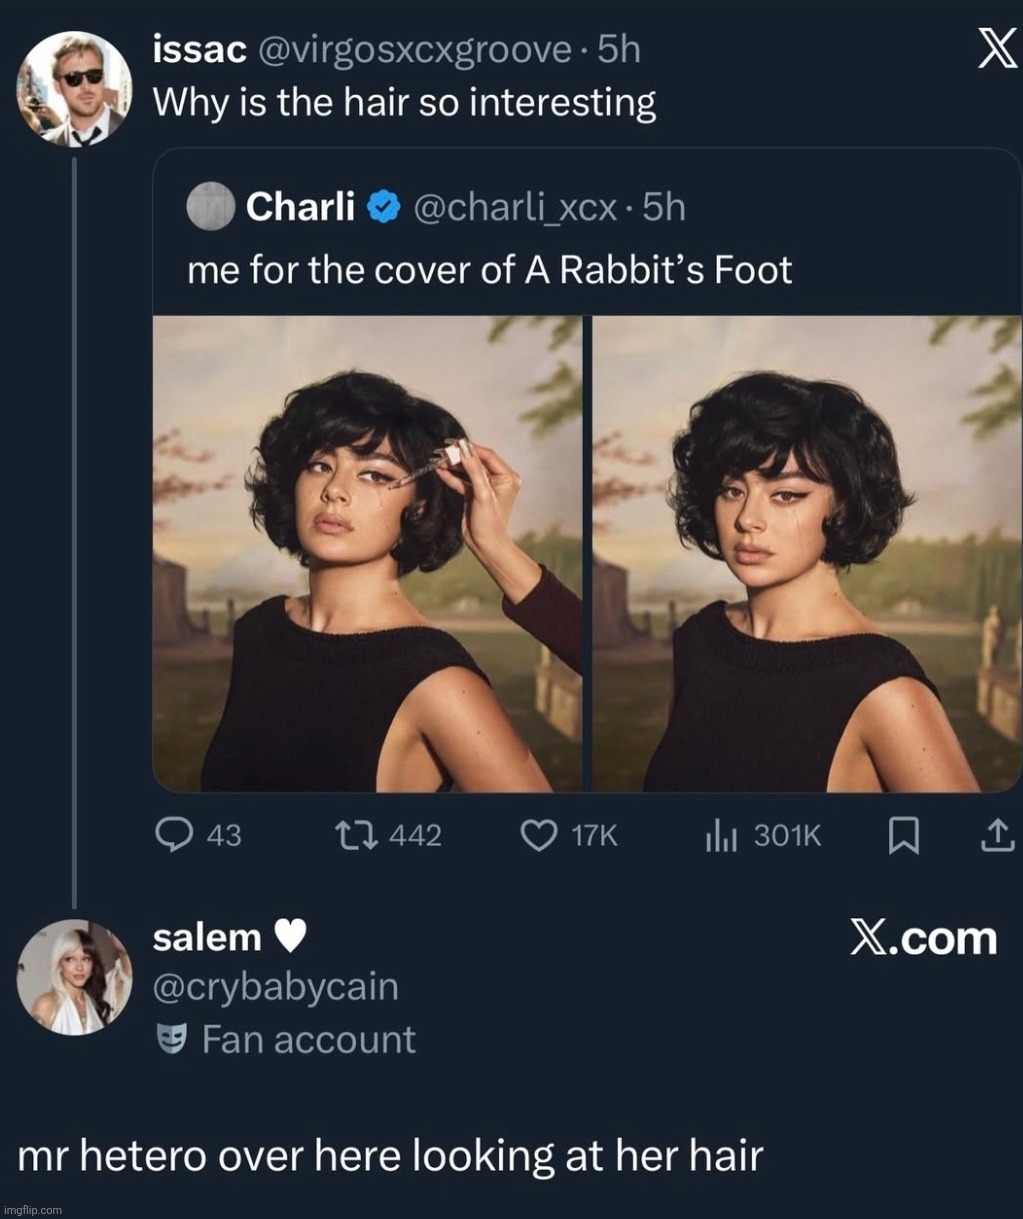The image size is (1023, 1219).
Task: Click the Fan account mask icon
Action: (x=172, y=1040)
